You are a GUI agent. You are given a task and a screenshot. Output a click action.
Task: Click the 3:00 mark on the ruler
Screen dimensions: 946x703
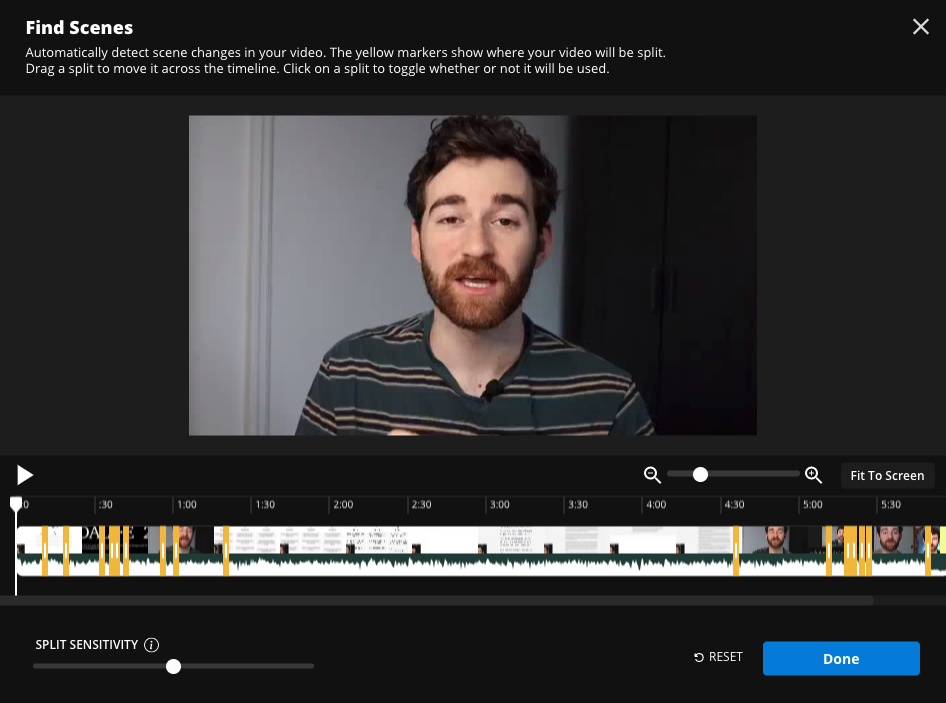[x=500, y=504]
